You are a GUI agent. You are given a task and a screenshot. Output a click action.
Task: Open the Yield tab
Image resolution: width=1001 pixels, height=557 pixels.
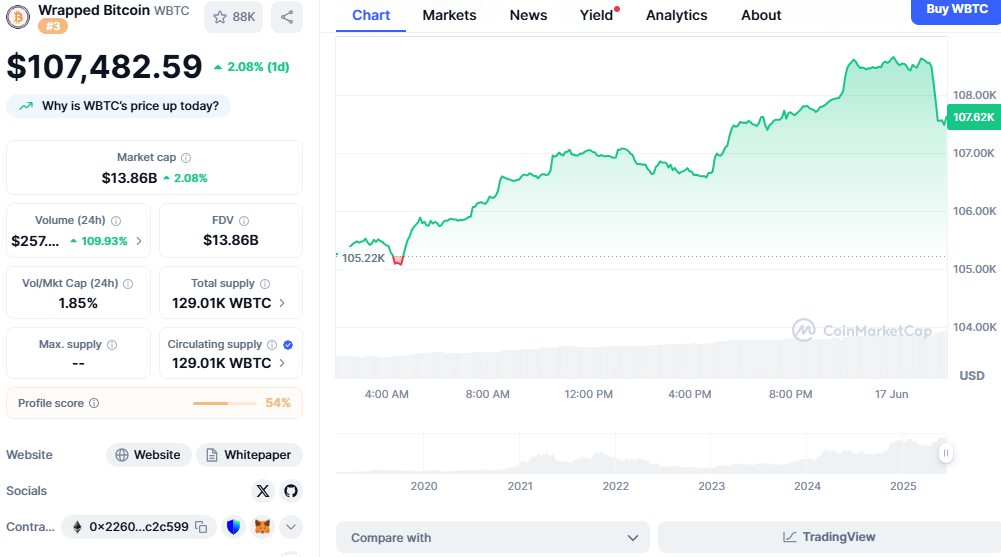tap(597, 15)
